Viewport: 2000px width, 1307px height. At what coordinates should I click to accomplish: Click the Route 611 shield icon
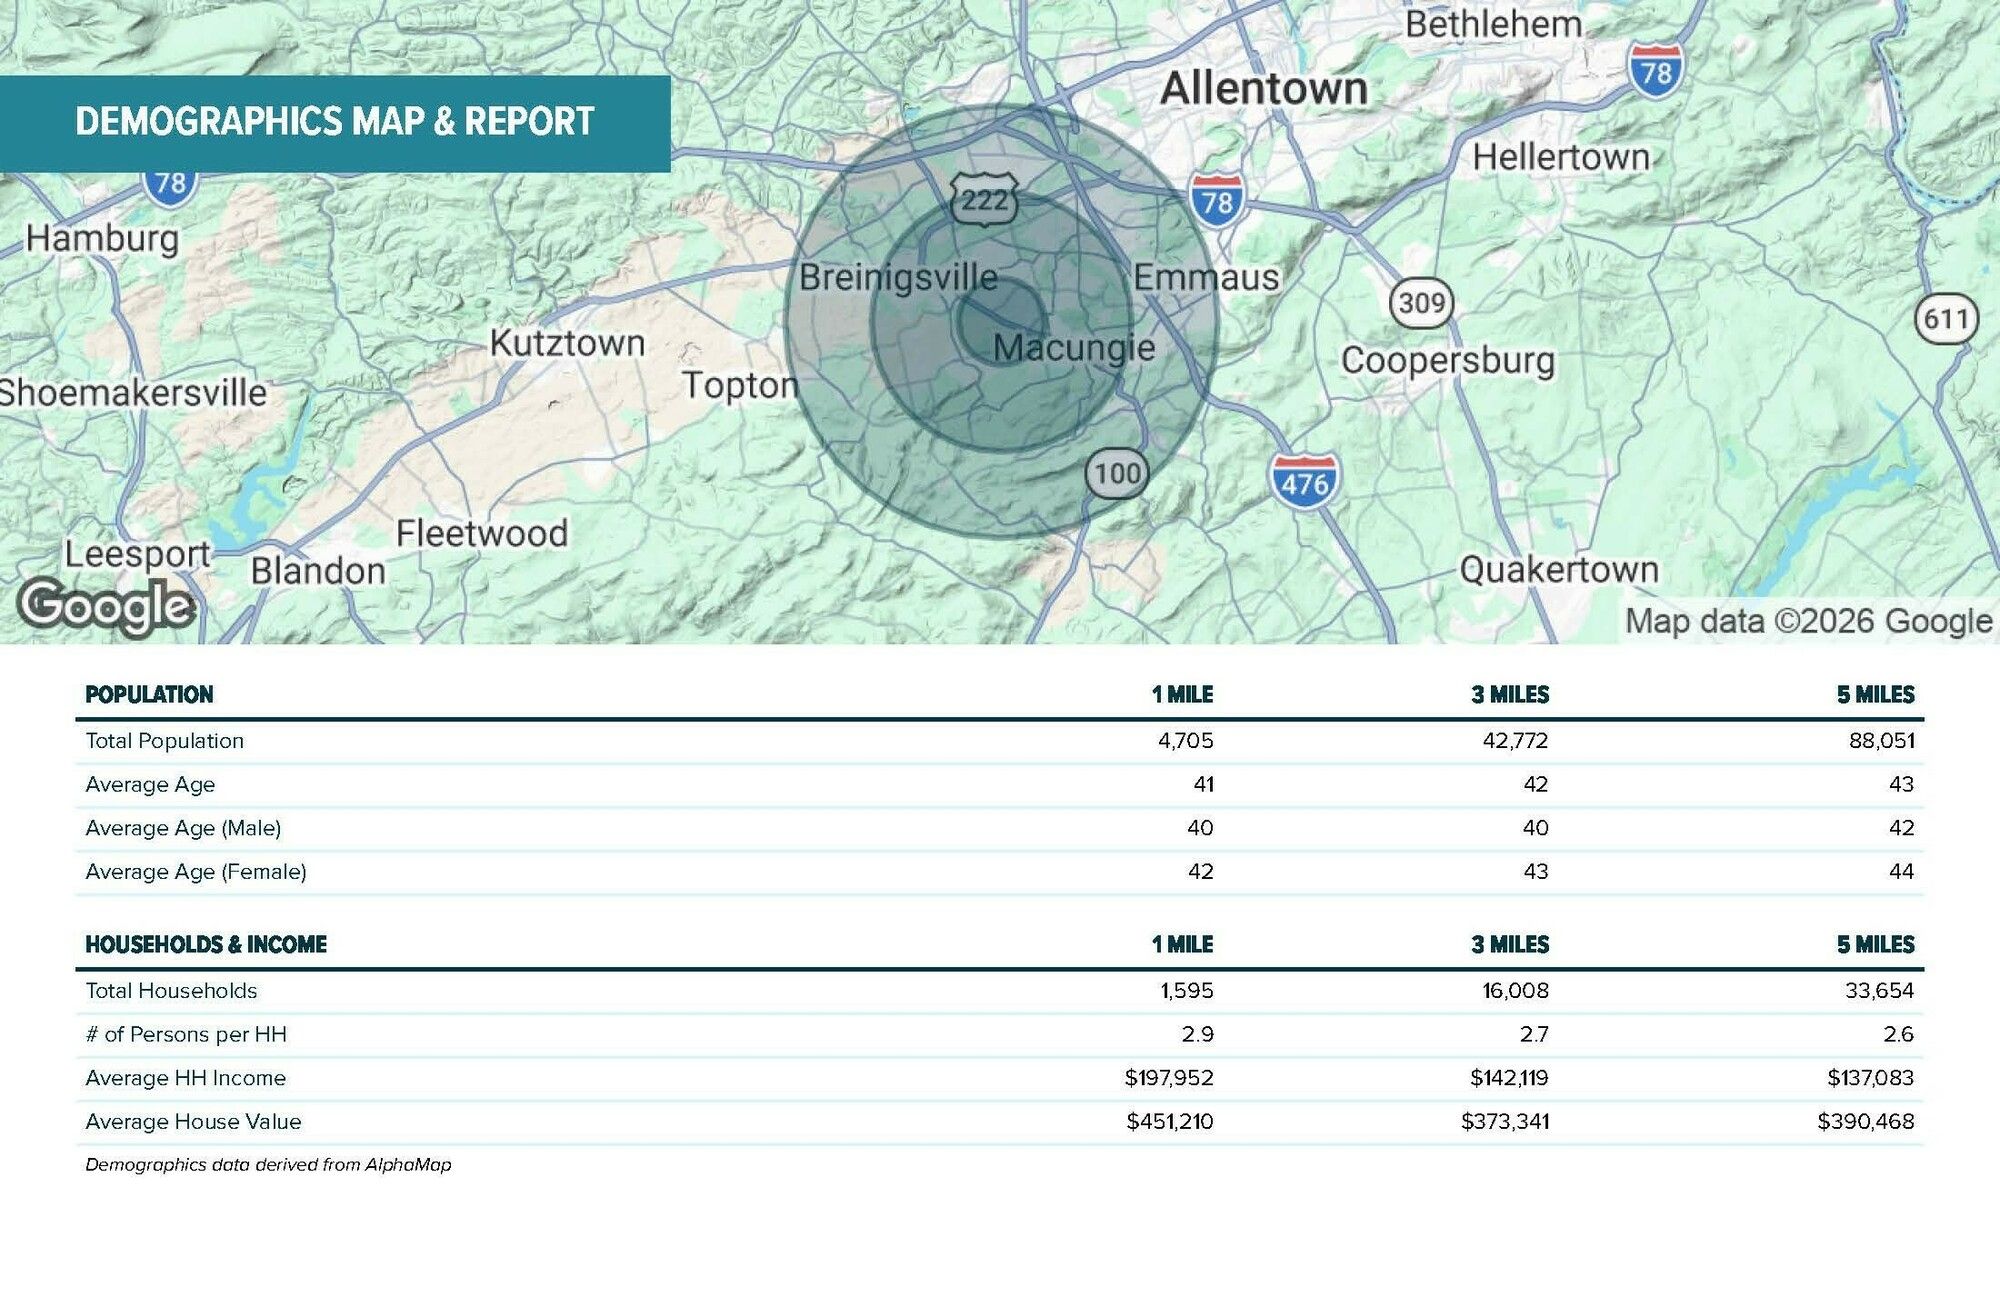tap(1946, 319)
